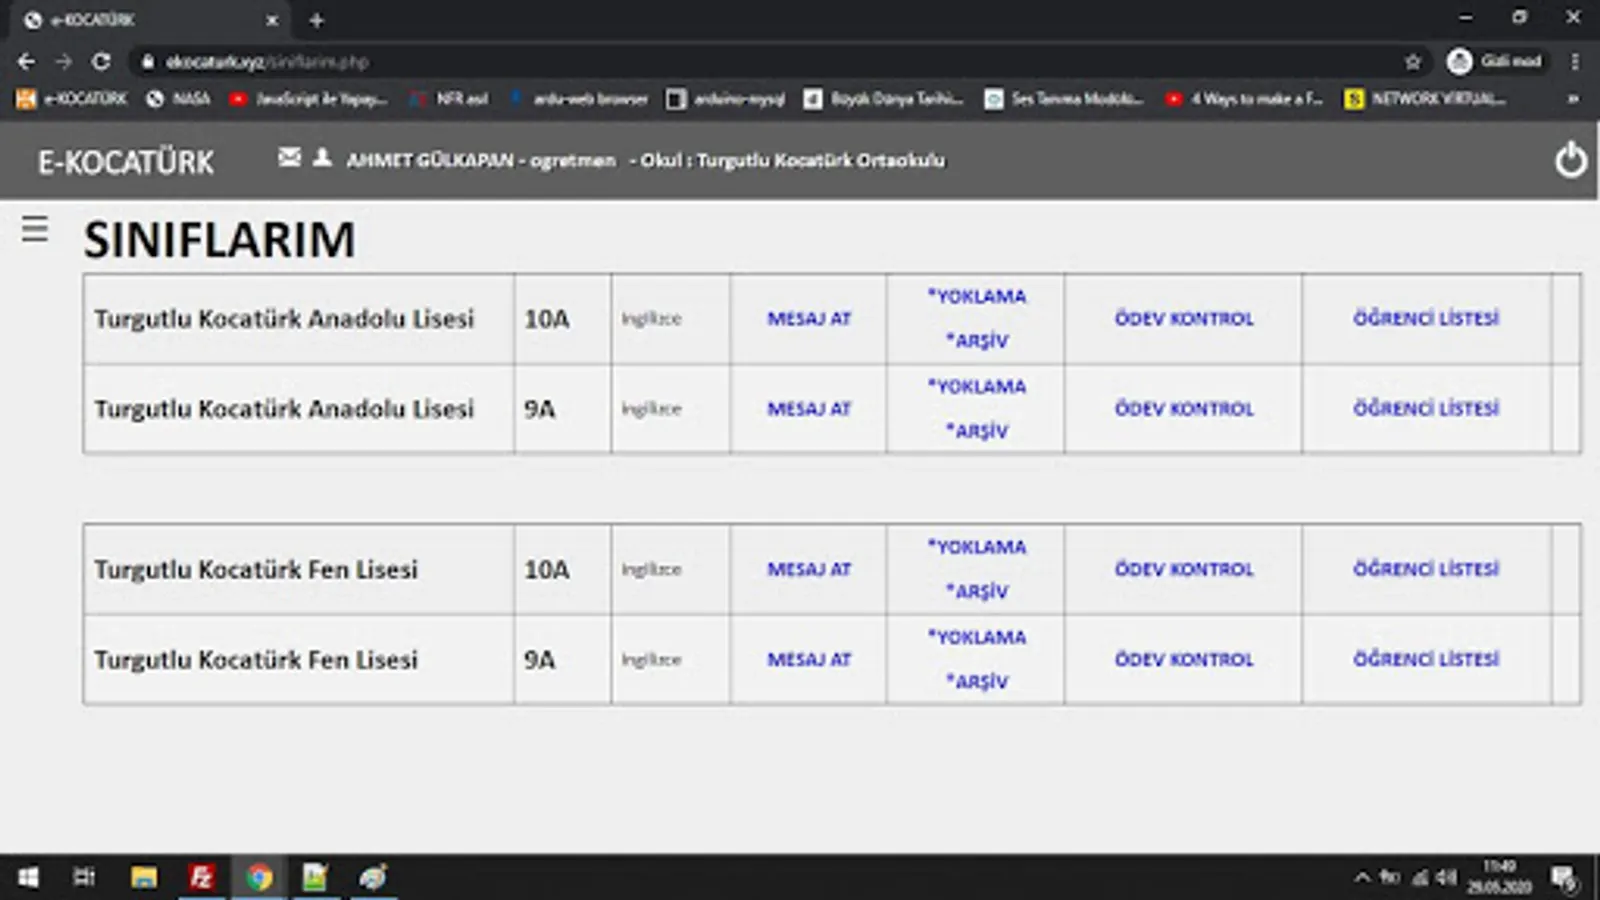Take YOKLAMA for Fen Lisesi 10A
Screen dimensions: 1600x900
point(977,547)
